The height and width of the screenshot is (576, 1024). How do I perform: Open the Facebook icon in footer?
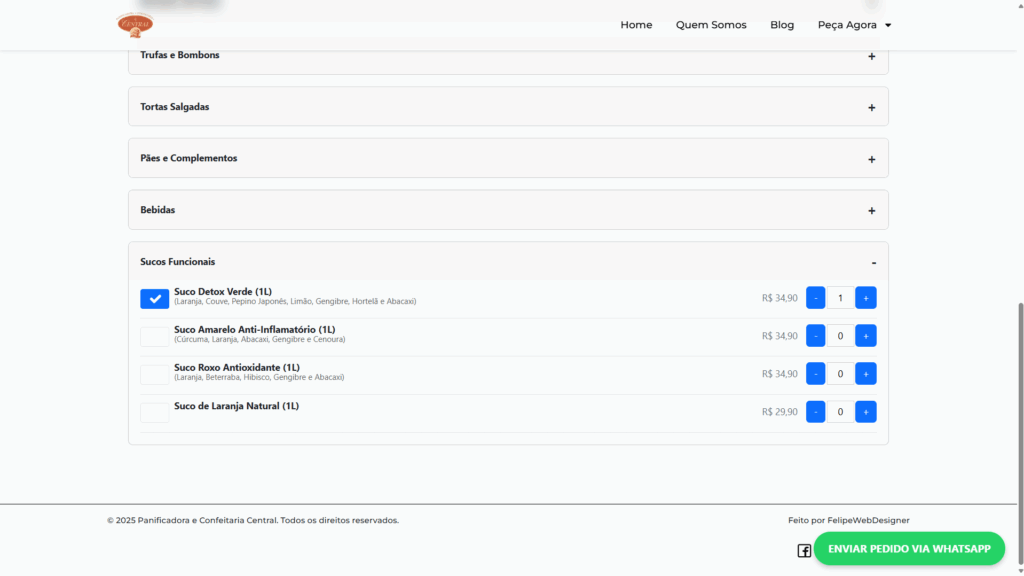coord(804,551)
